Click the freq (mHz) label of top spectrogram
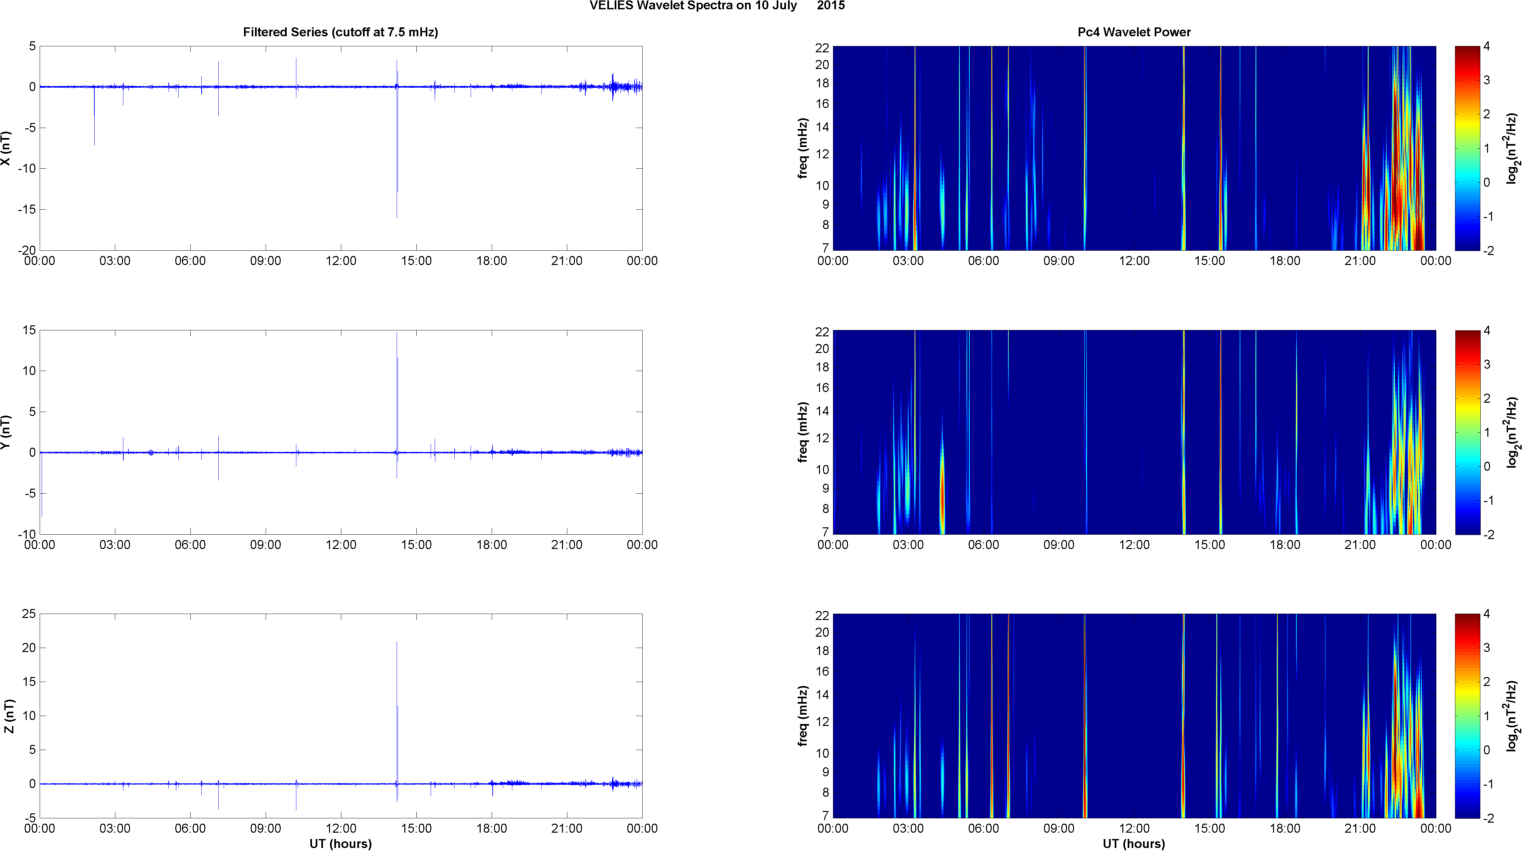 (803, 148)
